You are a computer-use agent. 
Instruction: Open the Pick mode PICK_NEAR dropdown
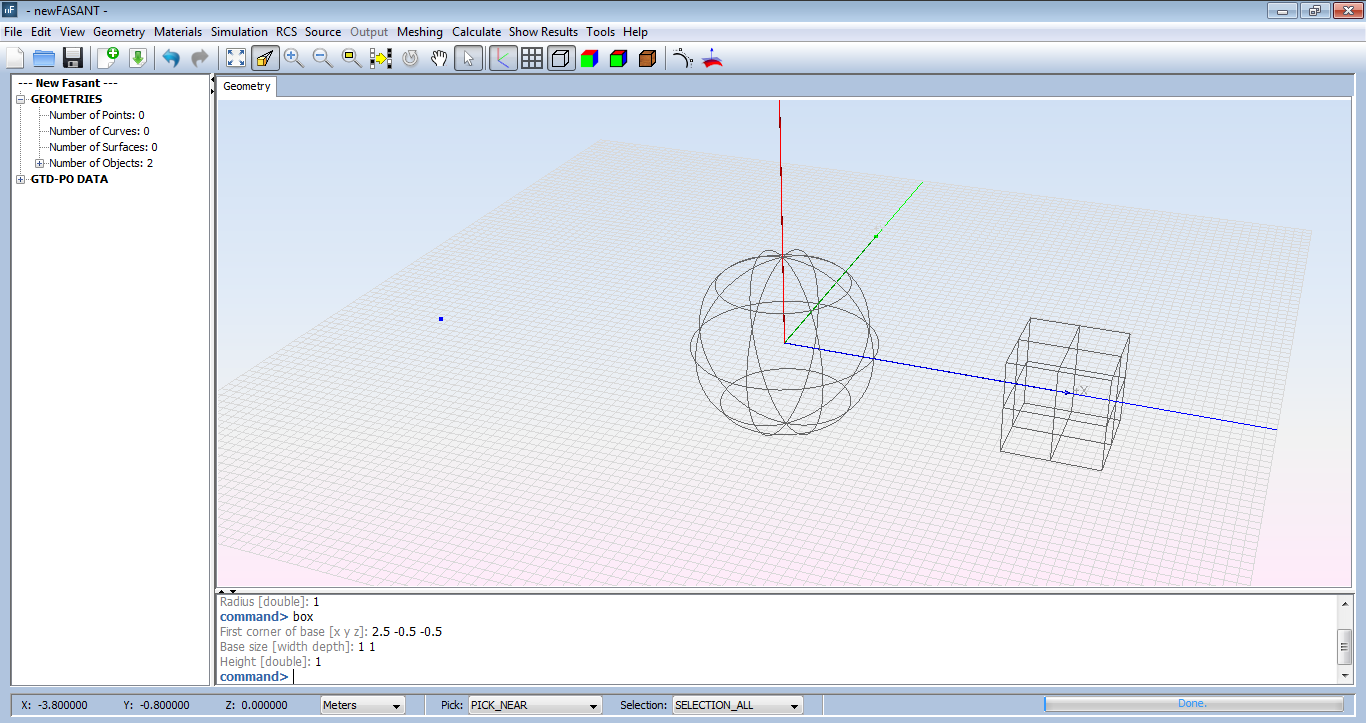(x=534, y=705)
